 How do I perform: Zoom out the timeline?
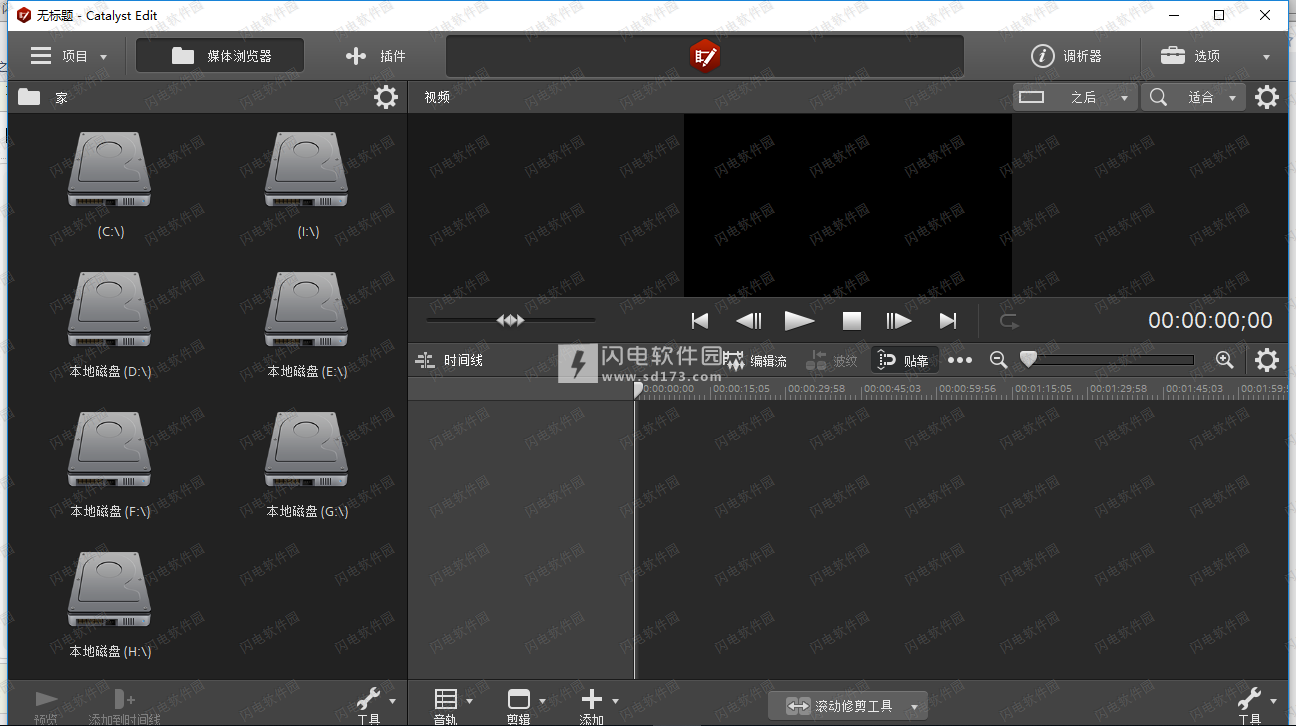(x=998, y=360)
